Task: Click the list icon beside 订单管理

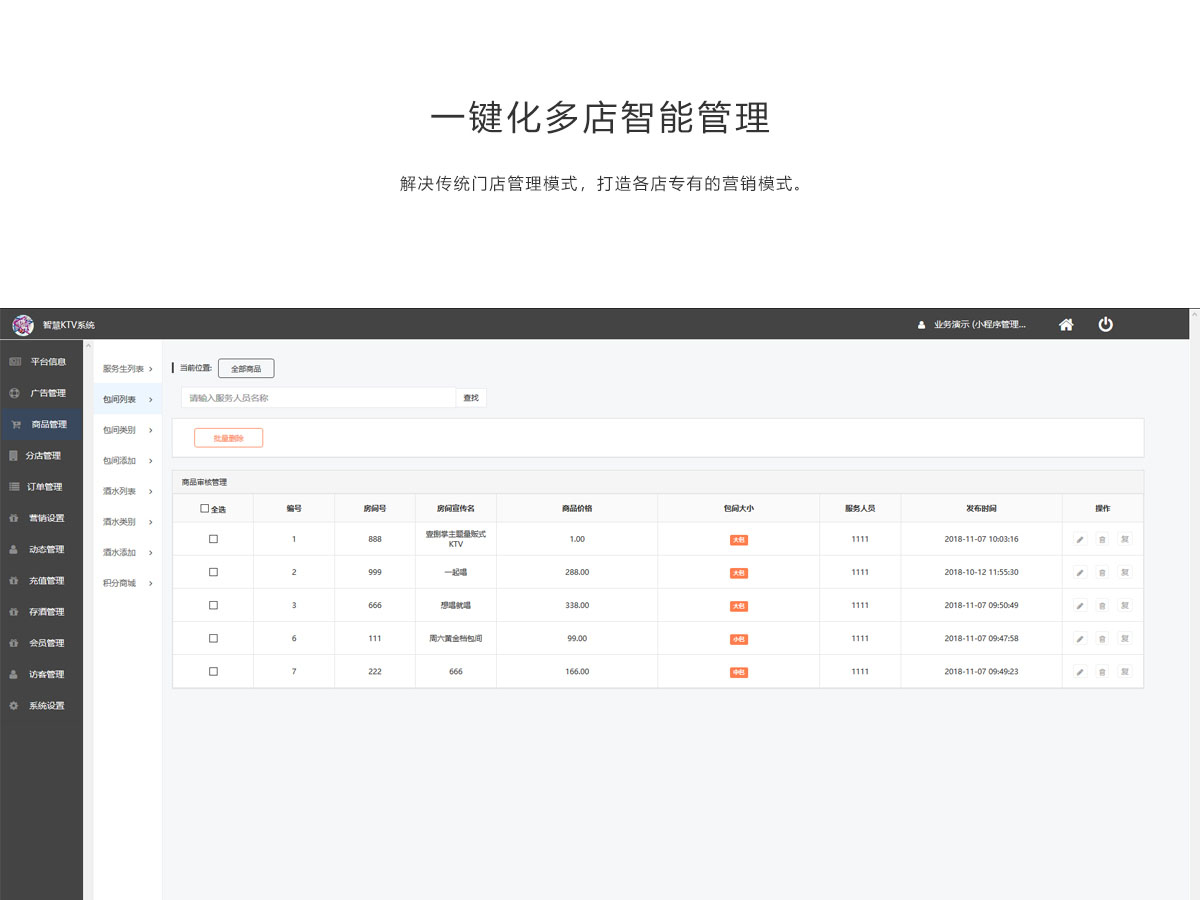Action: 14,486
